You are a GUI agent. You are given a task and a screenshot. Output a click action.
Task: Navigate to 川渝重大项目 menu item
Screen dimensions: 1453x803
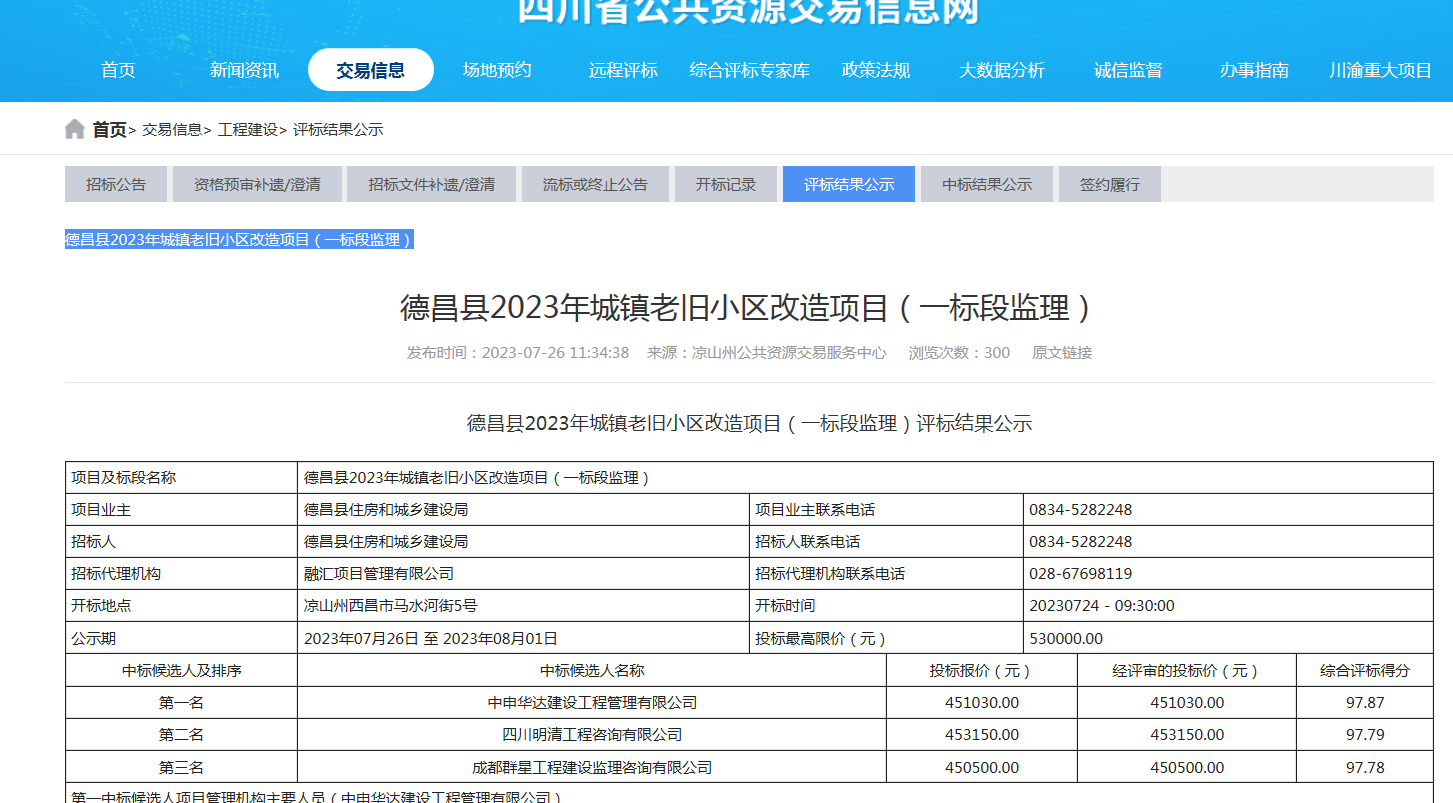[x=1380, y=70]
